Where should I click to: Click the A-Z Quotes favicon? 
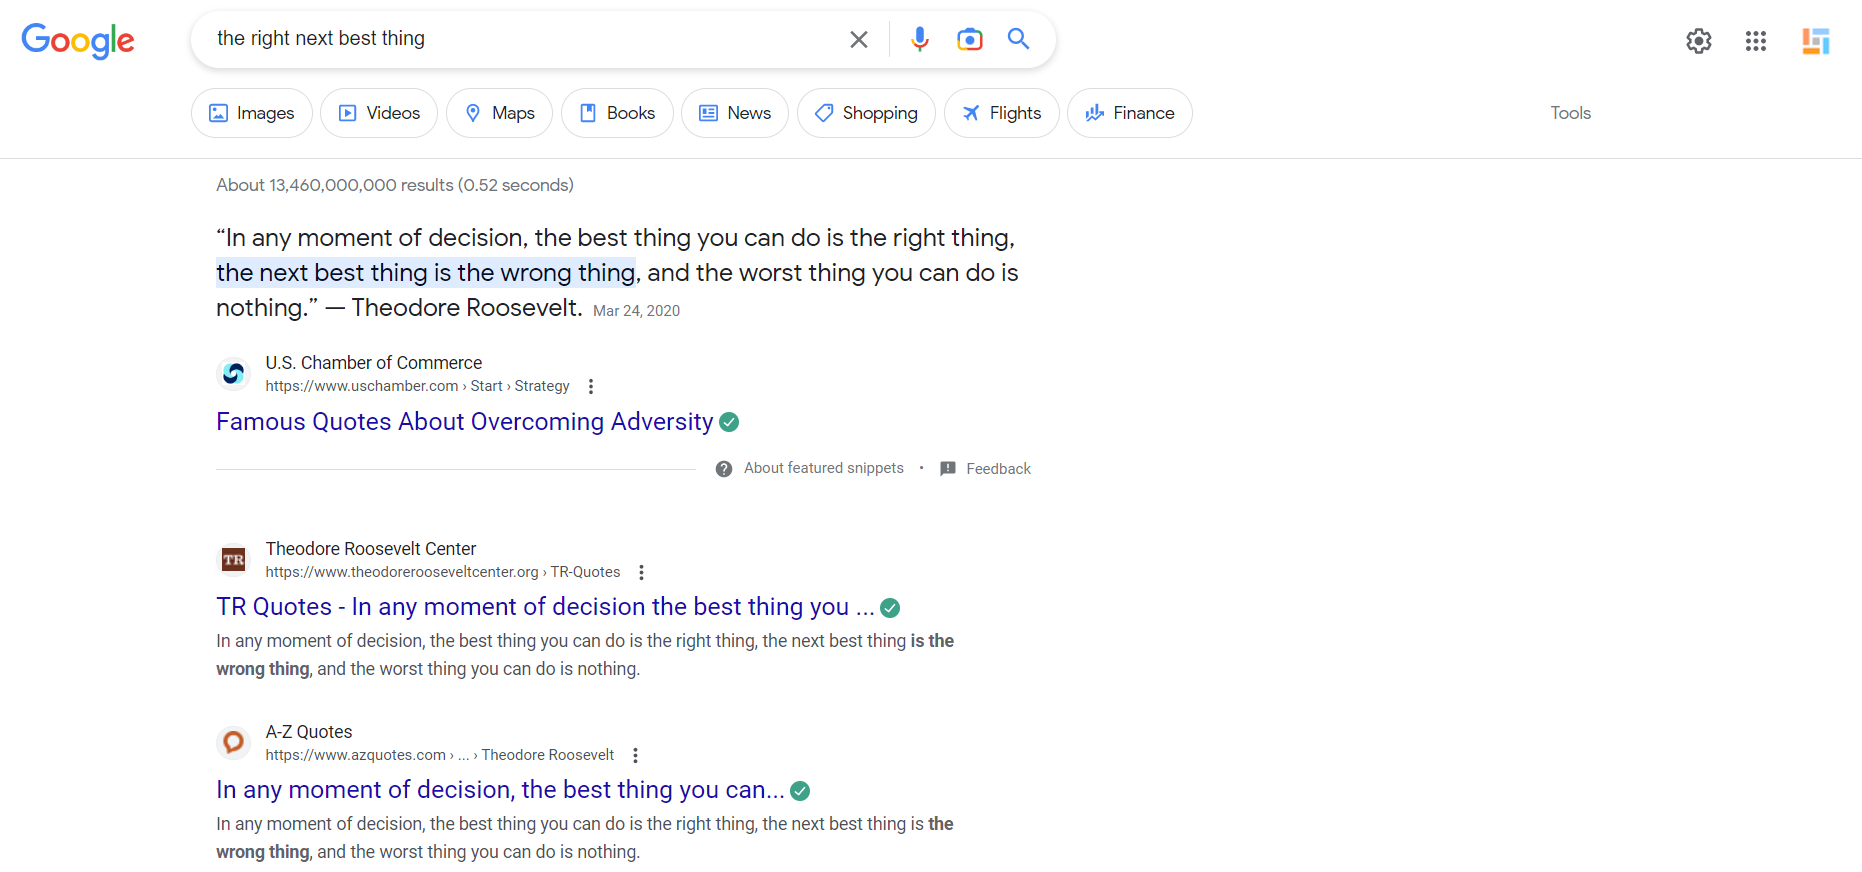[x=233, y=743]
